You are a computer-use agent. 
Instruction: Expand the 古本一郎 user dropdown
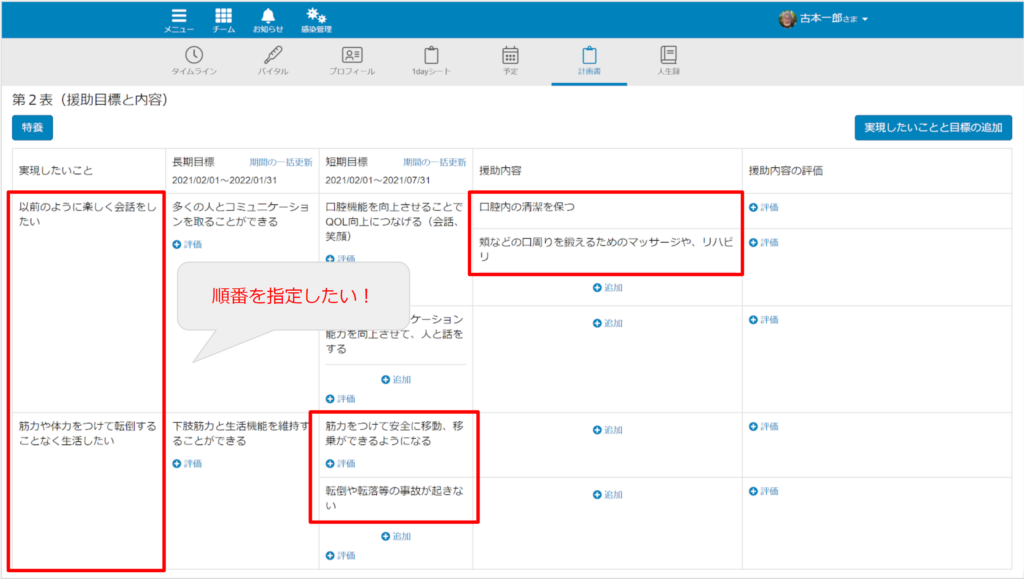825,19
